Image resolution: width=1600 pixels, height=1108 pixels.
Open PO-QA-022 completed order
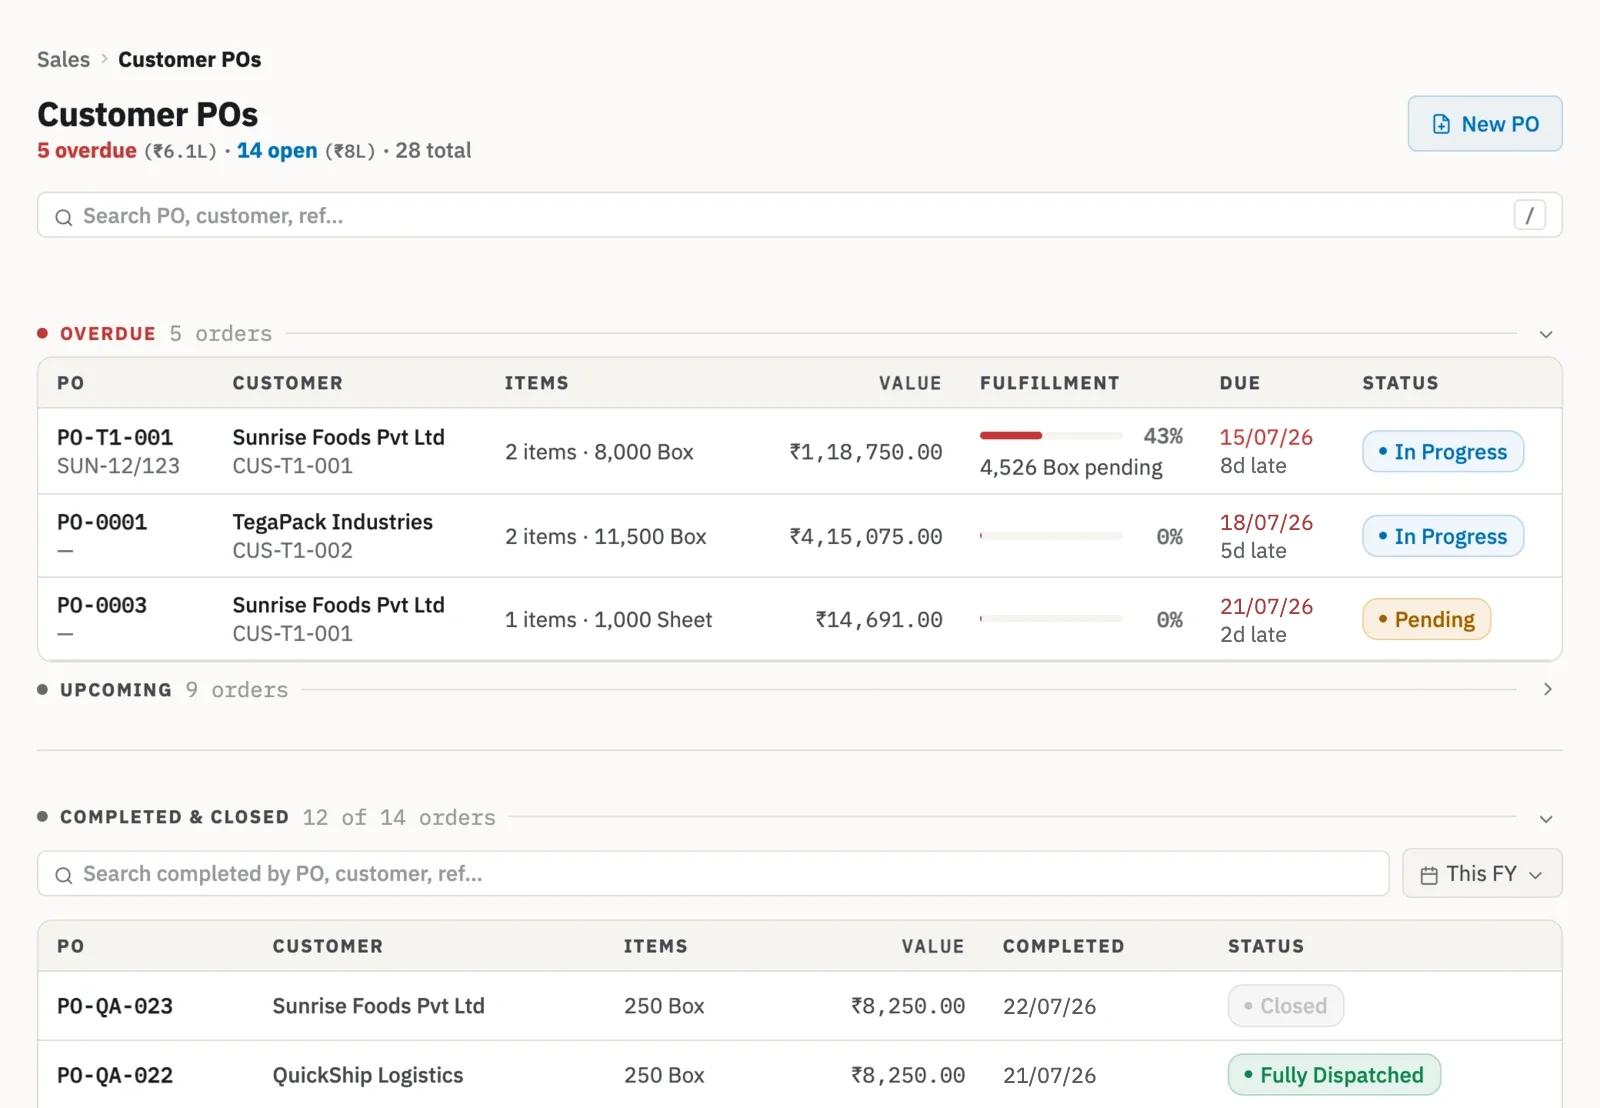coord(799,1075)
